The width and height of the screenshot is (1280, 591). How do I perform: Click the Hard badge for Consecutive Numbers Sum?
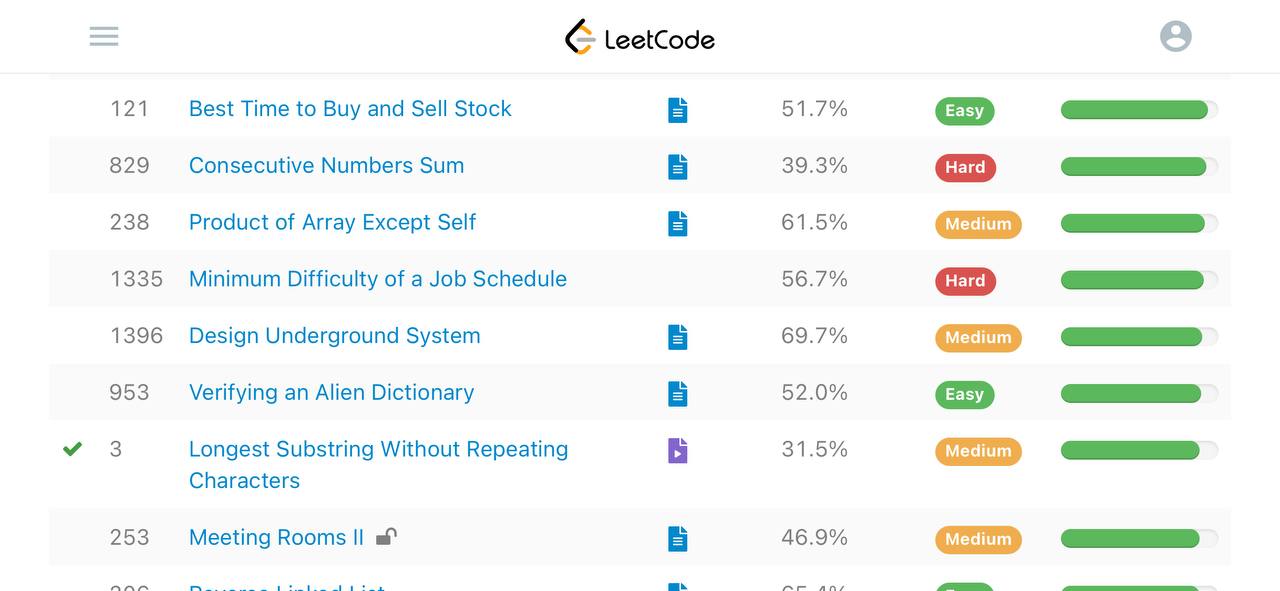[965, 167]
